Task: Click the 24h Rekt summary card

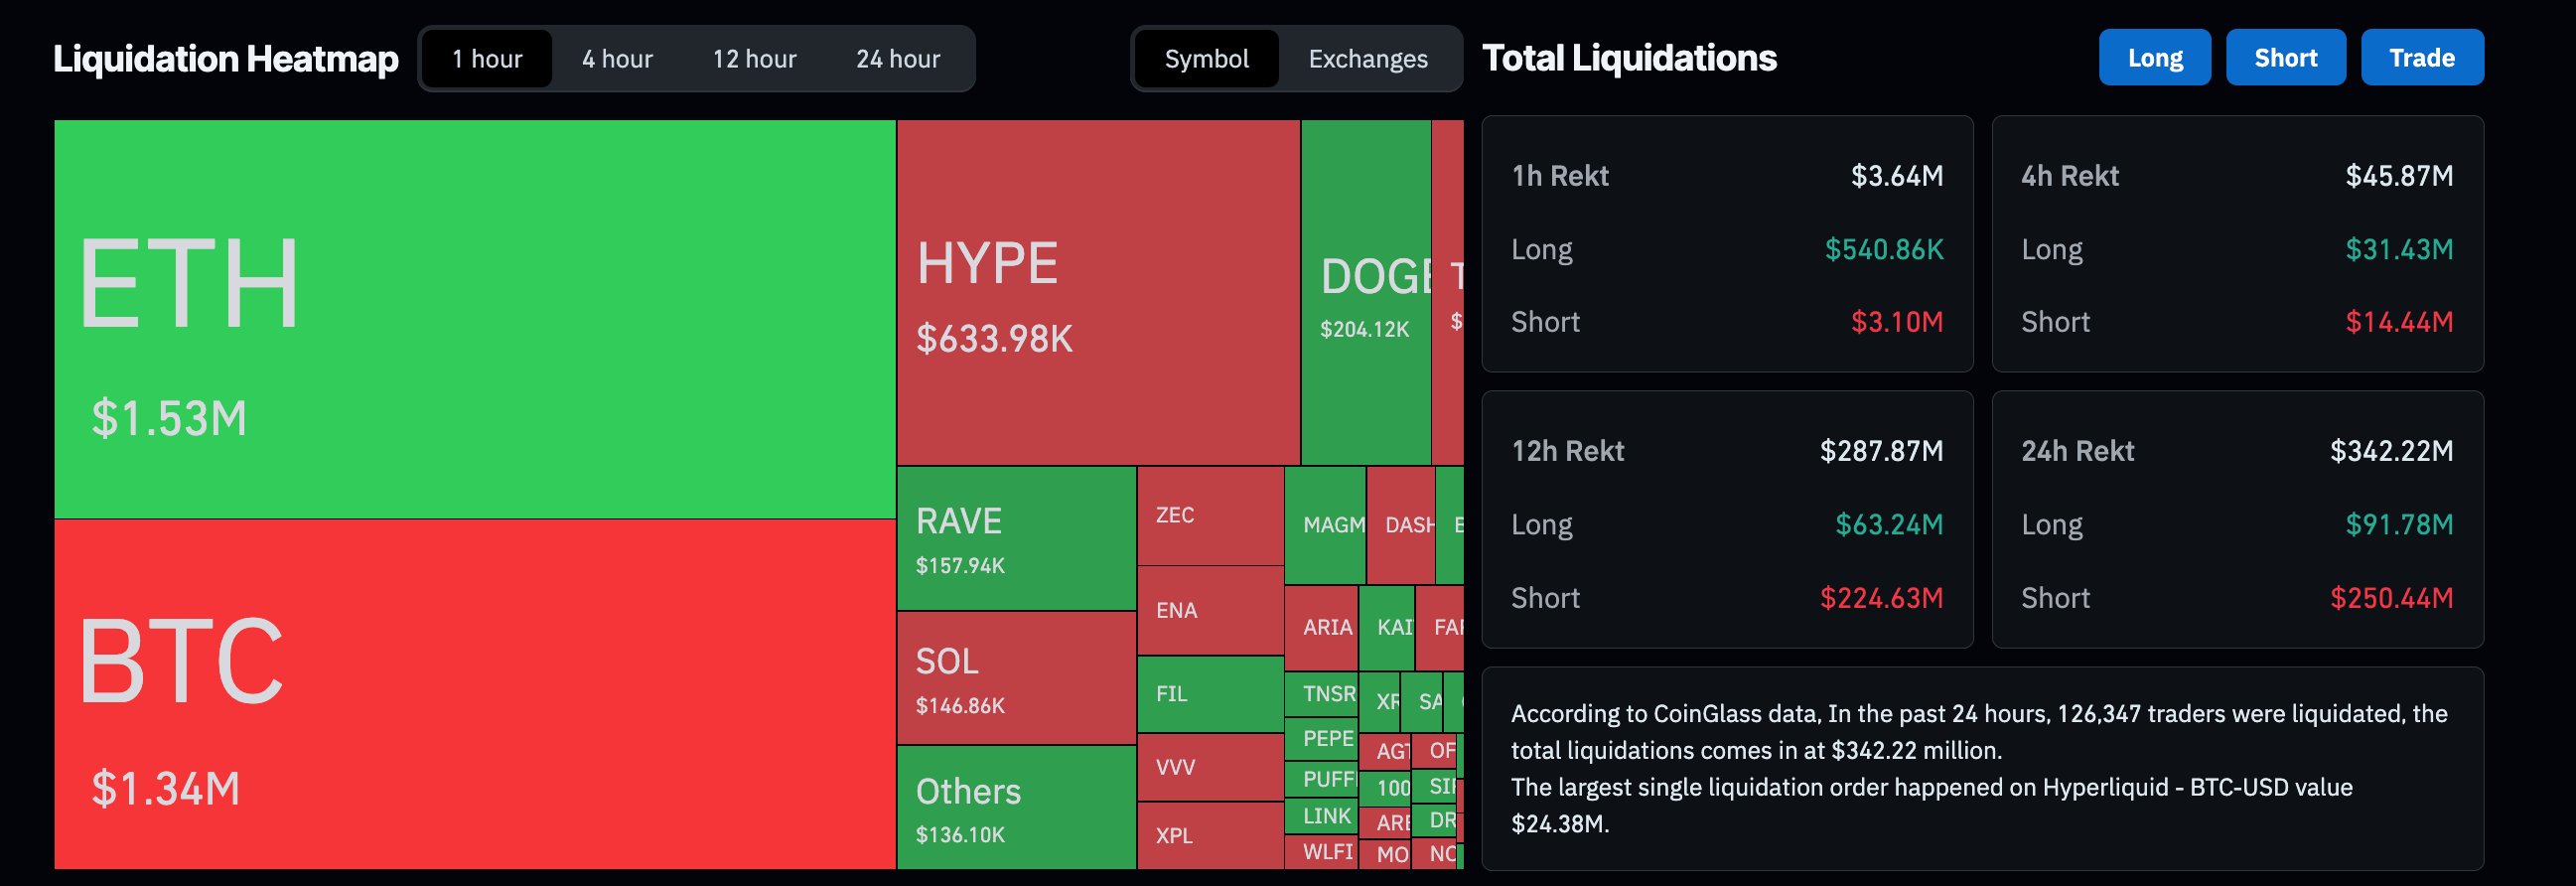Action: point(2236,519)
